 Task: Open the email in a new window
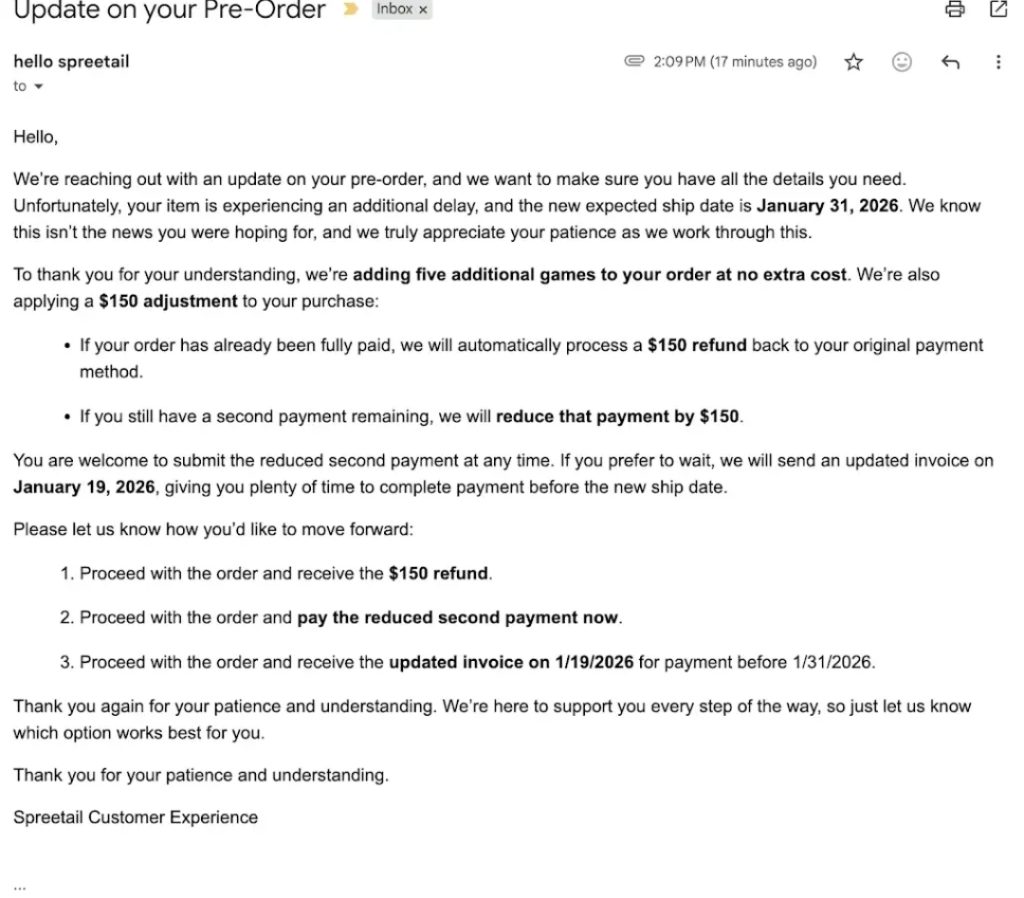[x=998, y=10]
